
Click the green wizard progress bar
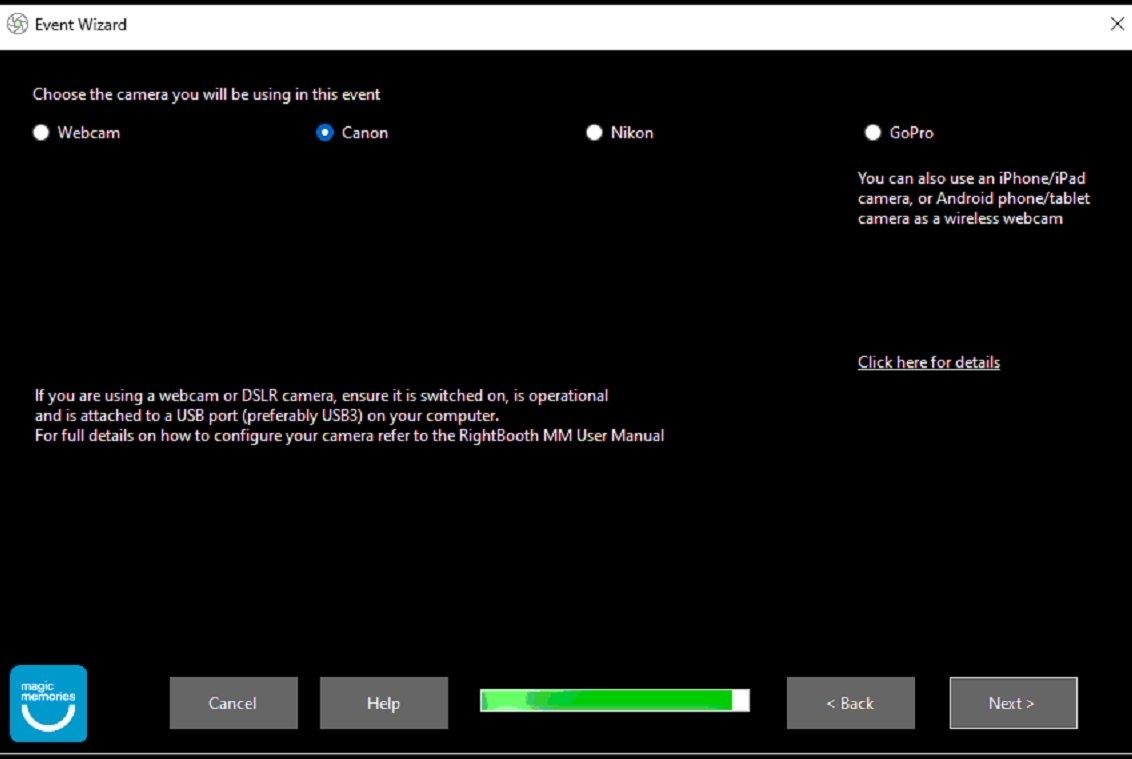coord(614,701)
